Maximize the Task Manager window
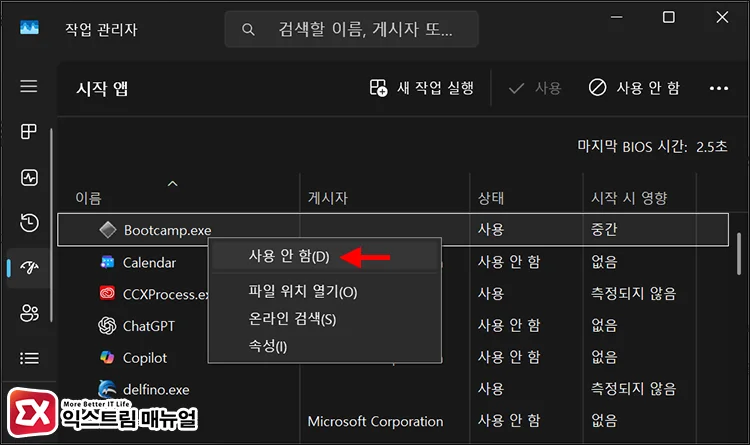The image size is (750, 445). [x=669, y=17]
